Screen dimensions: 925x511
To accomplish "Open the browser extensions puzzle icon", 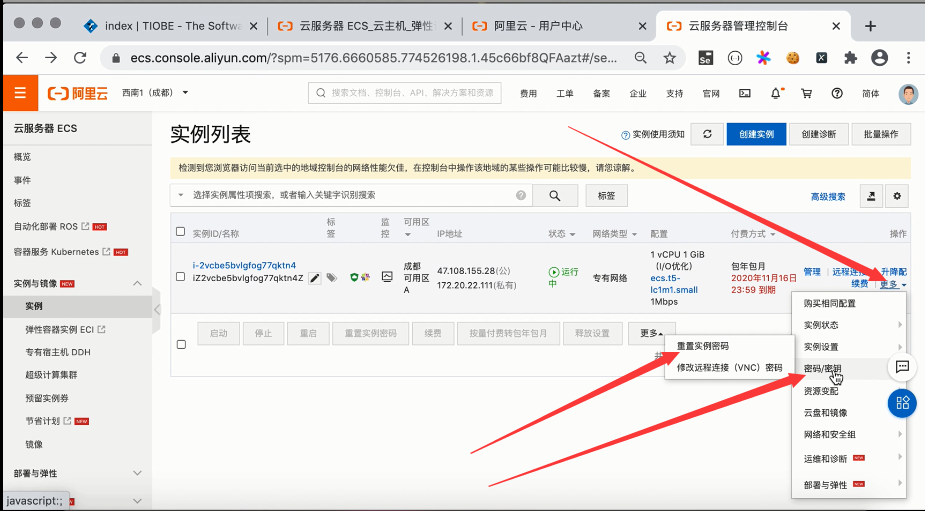I will [x=850, y=58].
